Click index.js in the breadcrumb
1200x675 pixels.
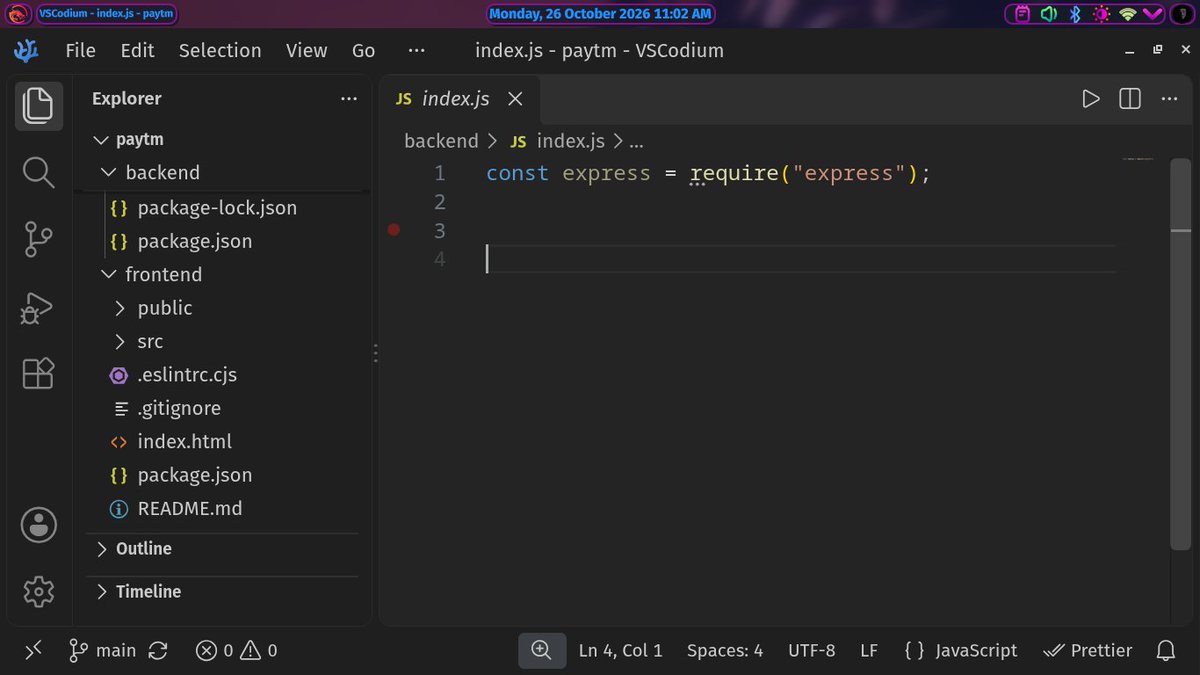[571, 141]
